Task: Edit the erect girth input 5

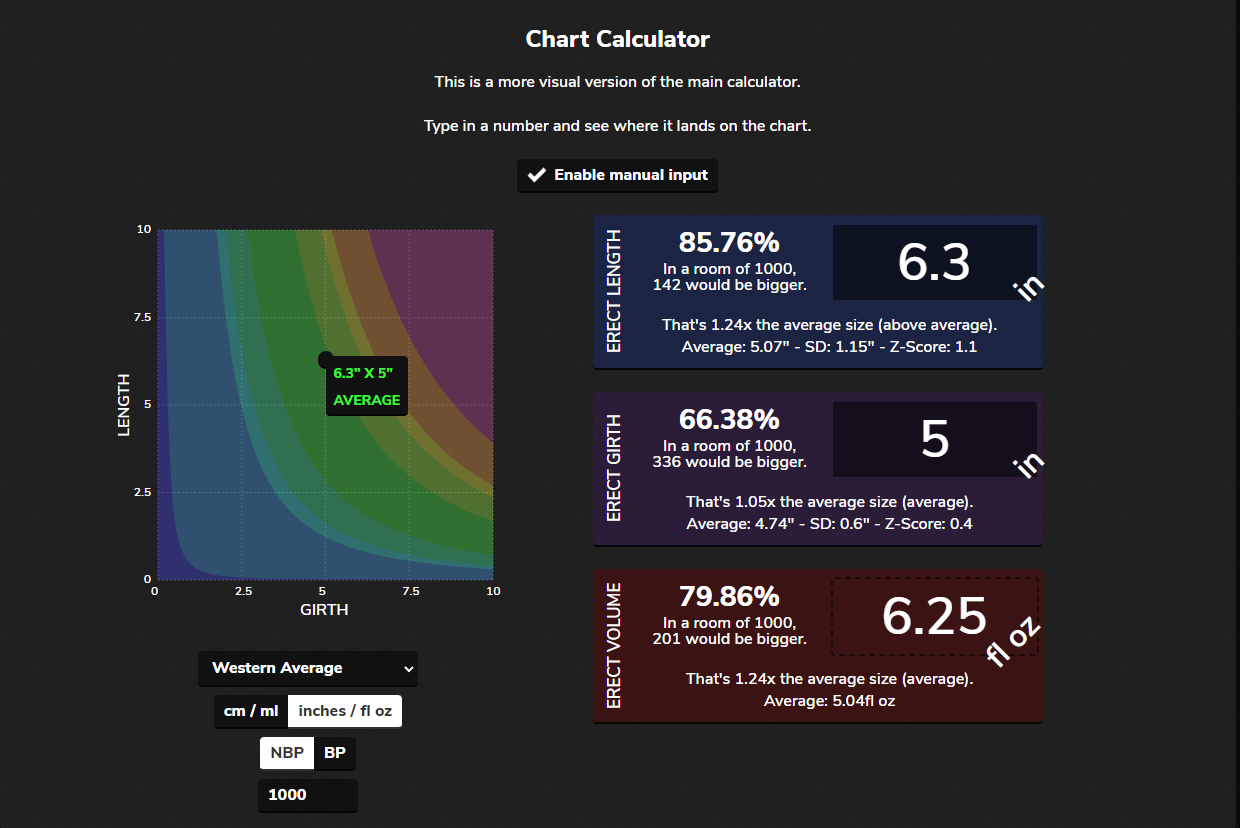Action: pyautogui.click(x=934, y=439)
